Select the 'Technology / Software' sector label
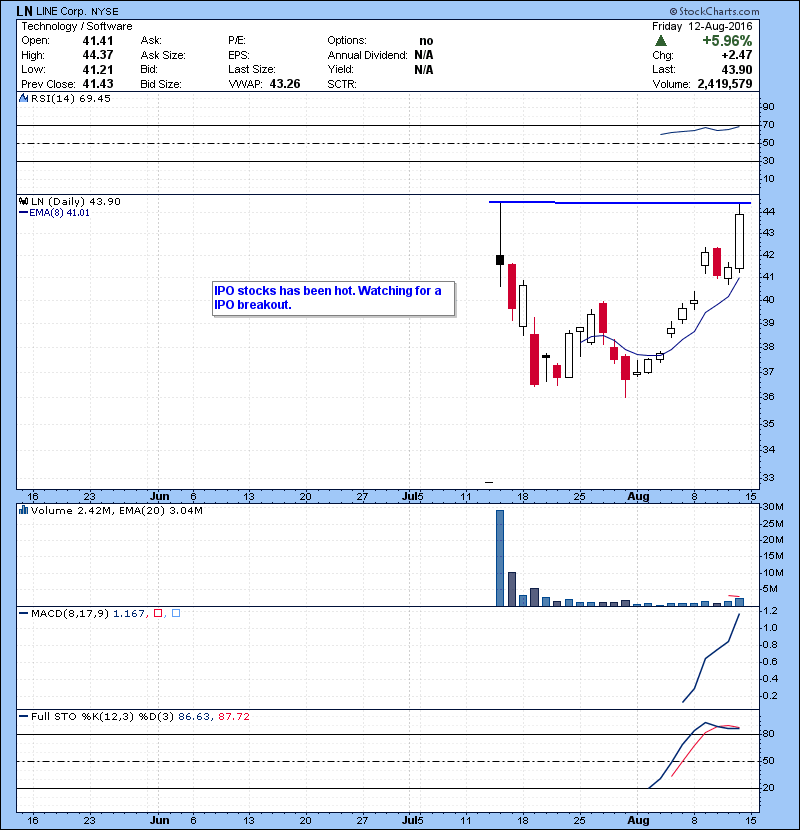 click(77, 26)
